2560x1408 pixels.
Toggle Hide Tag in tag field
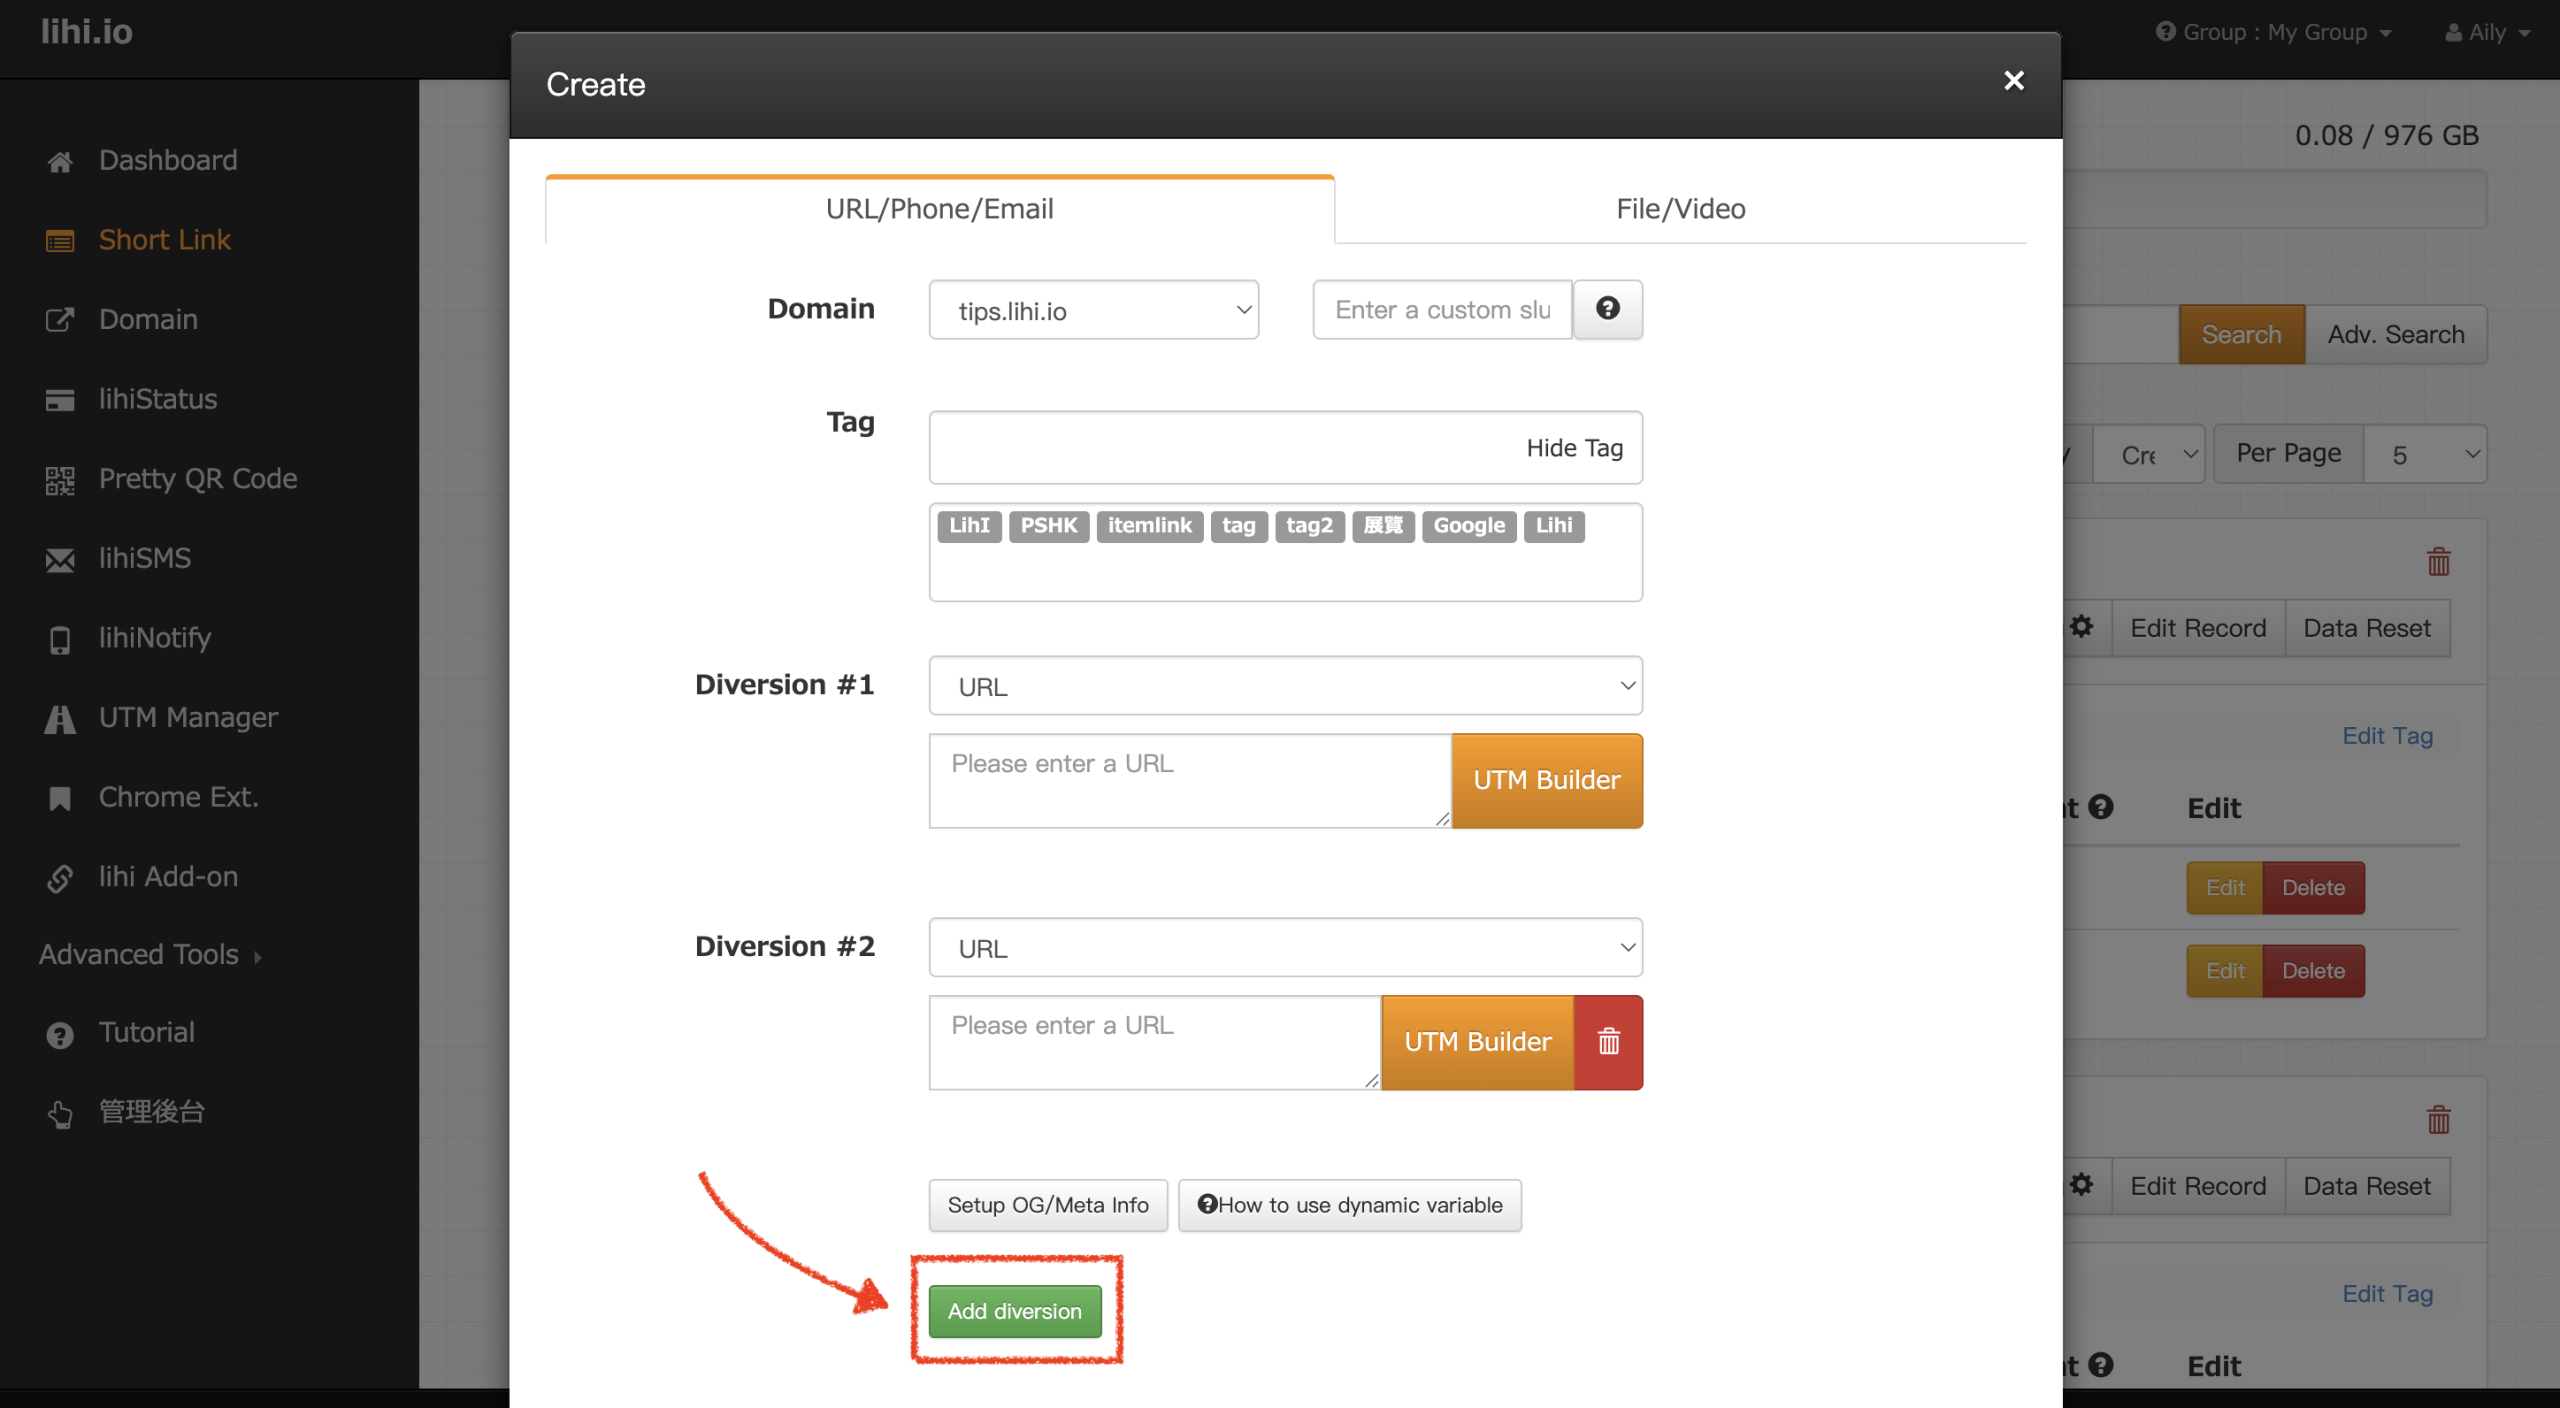[x=1574, y=448]
